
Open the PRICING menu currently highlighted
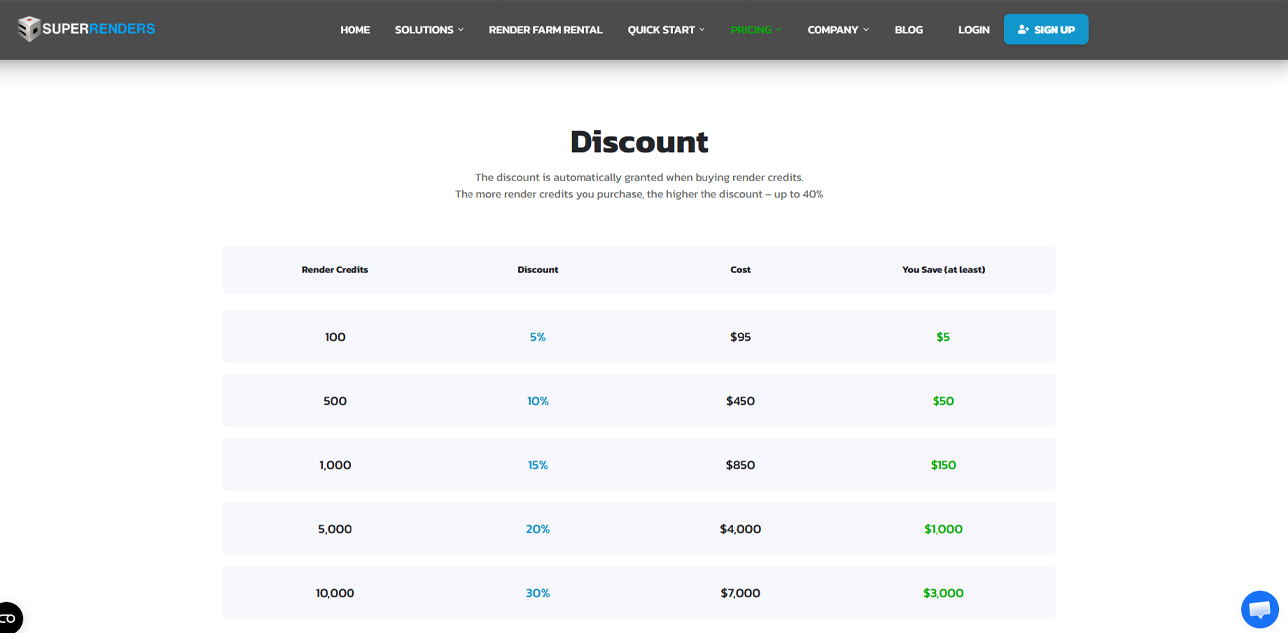coord(755,29)
